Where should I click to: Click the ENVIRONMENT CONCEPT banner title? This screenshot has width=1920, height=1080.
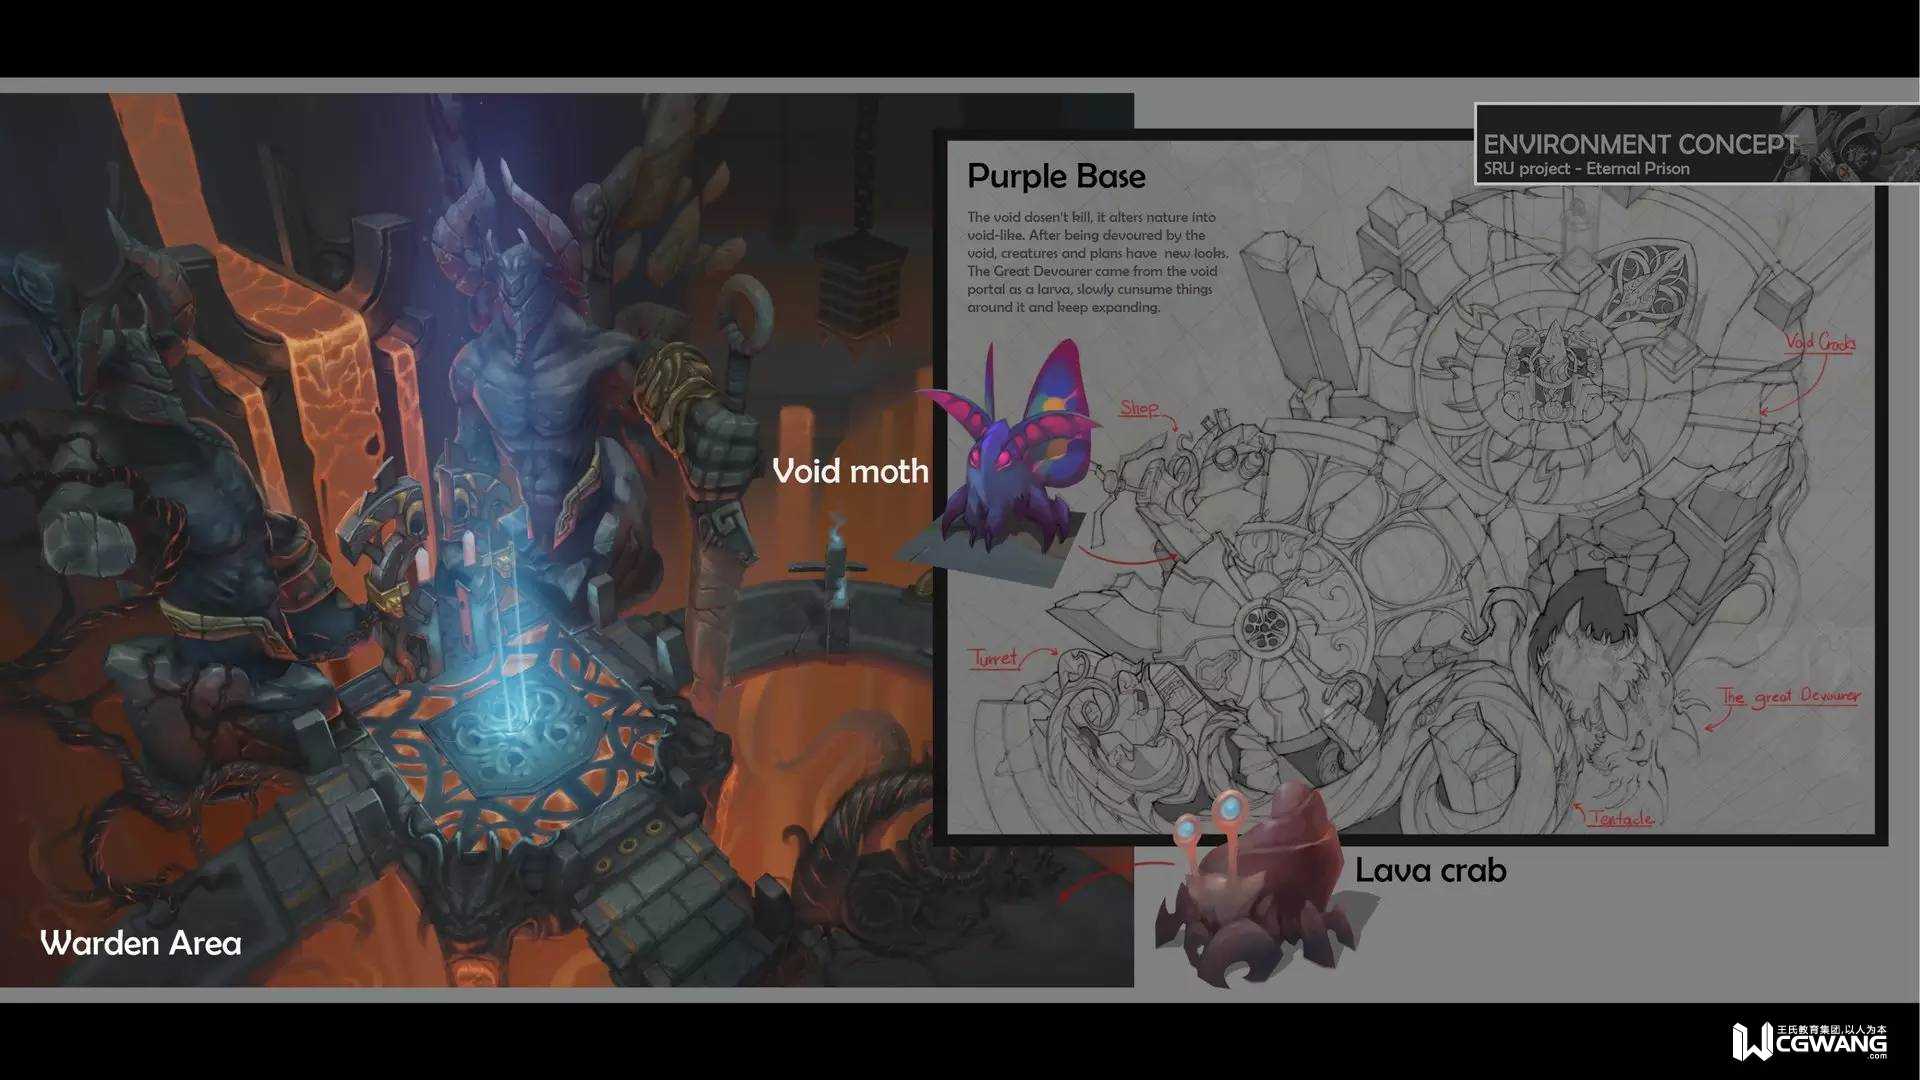coord(1640,144)
